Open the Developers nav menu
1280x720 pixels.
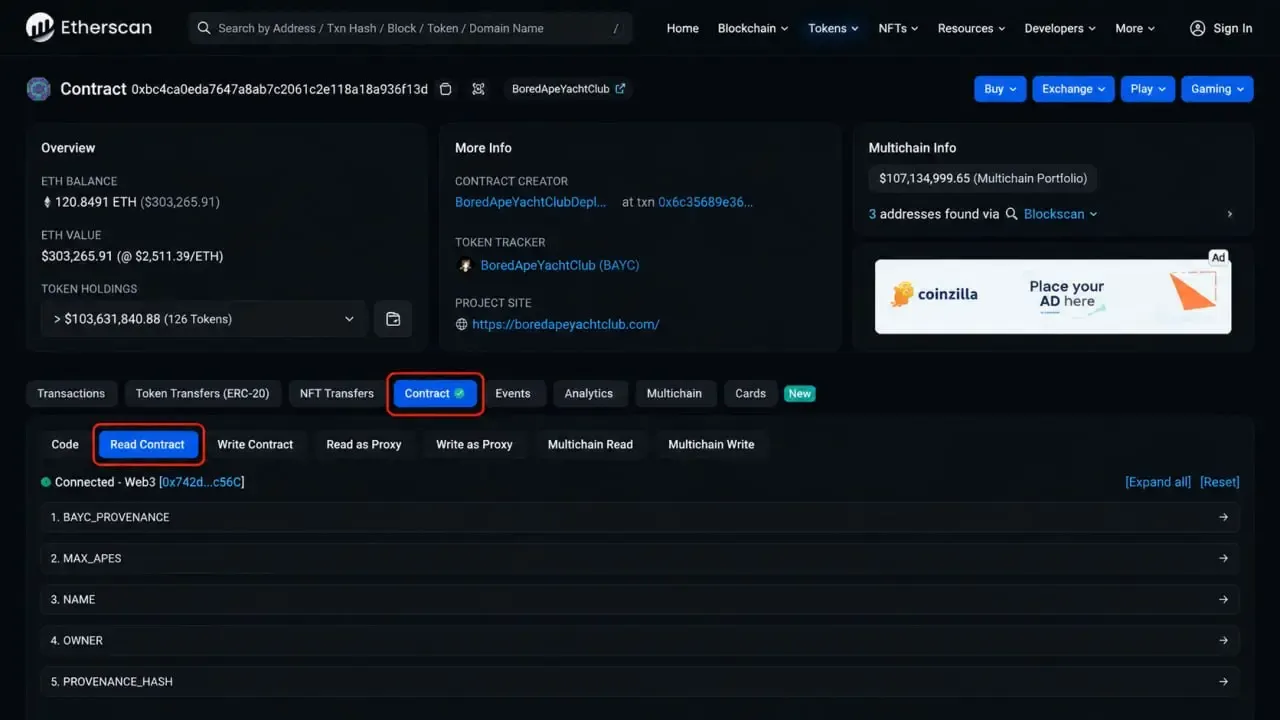click(x=1060, y=28)
